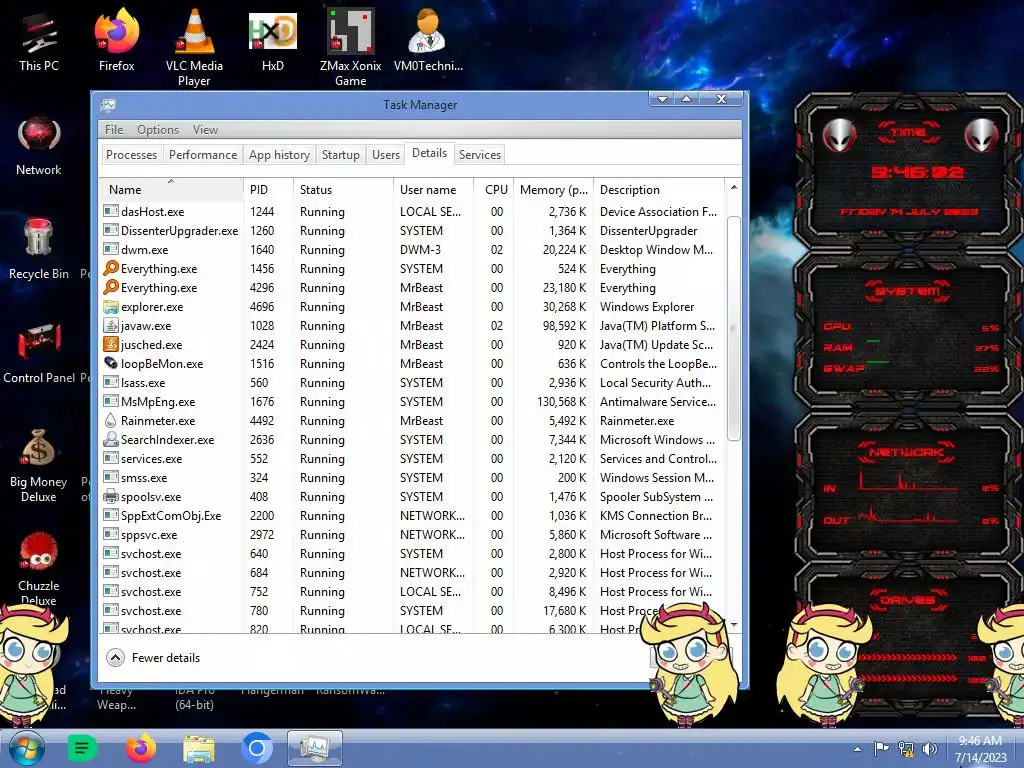Image resolution: width=1024 pixels, height=768 pixels.
Task: Click the Task Manager title bar icon
Action: click(x=108, y=105)
